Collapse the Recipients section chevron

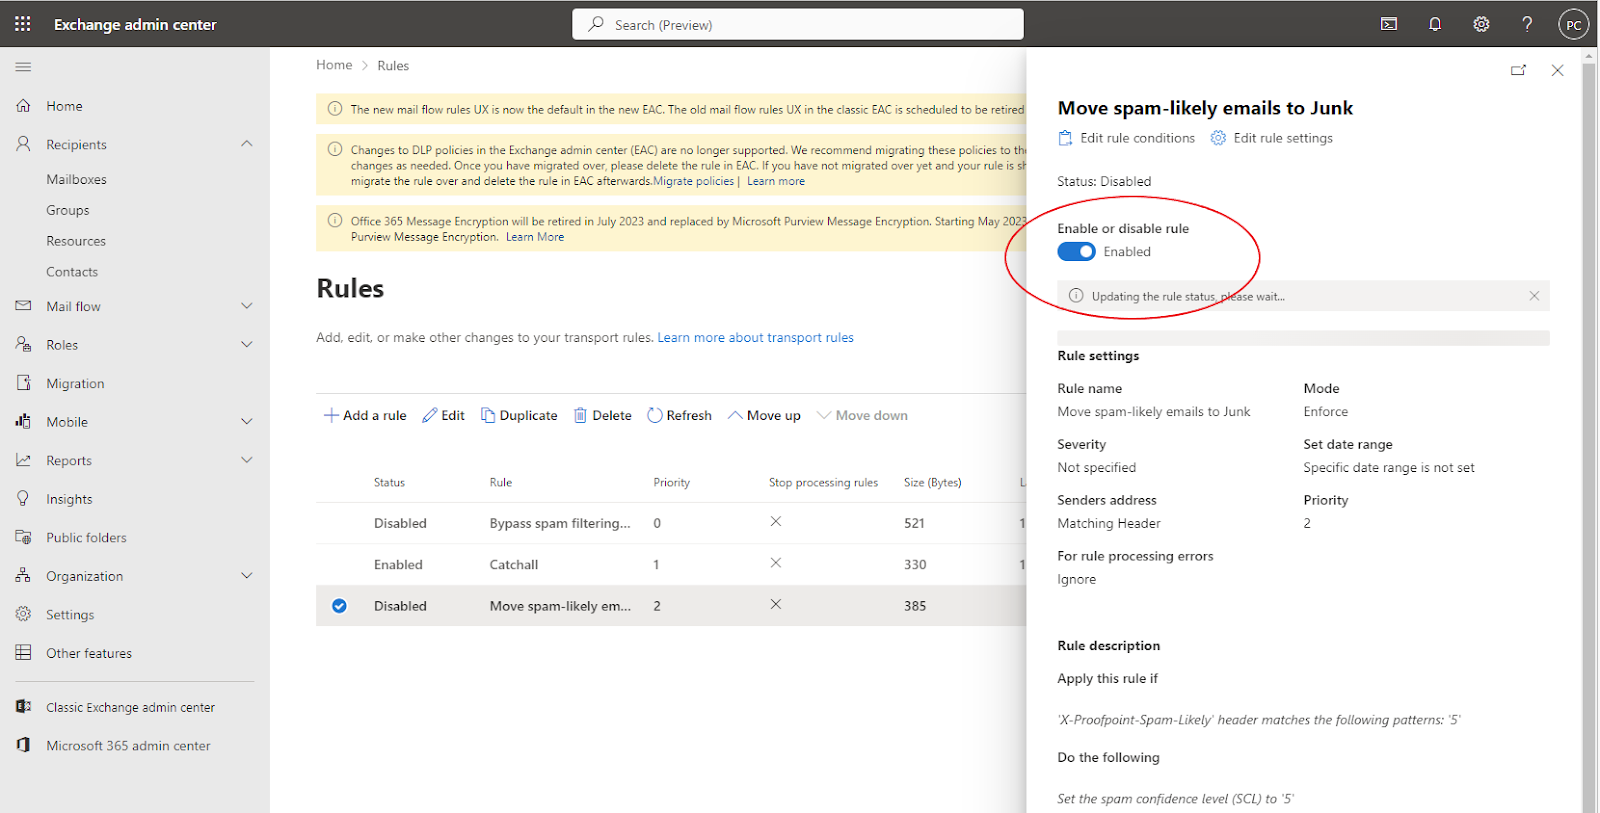click(247, 144)
